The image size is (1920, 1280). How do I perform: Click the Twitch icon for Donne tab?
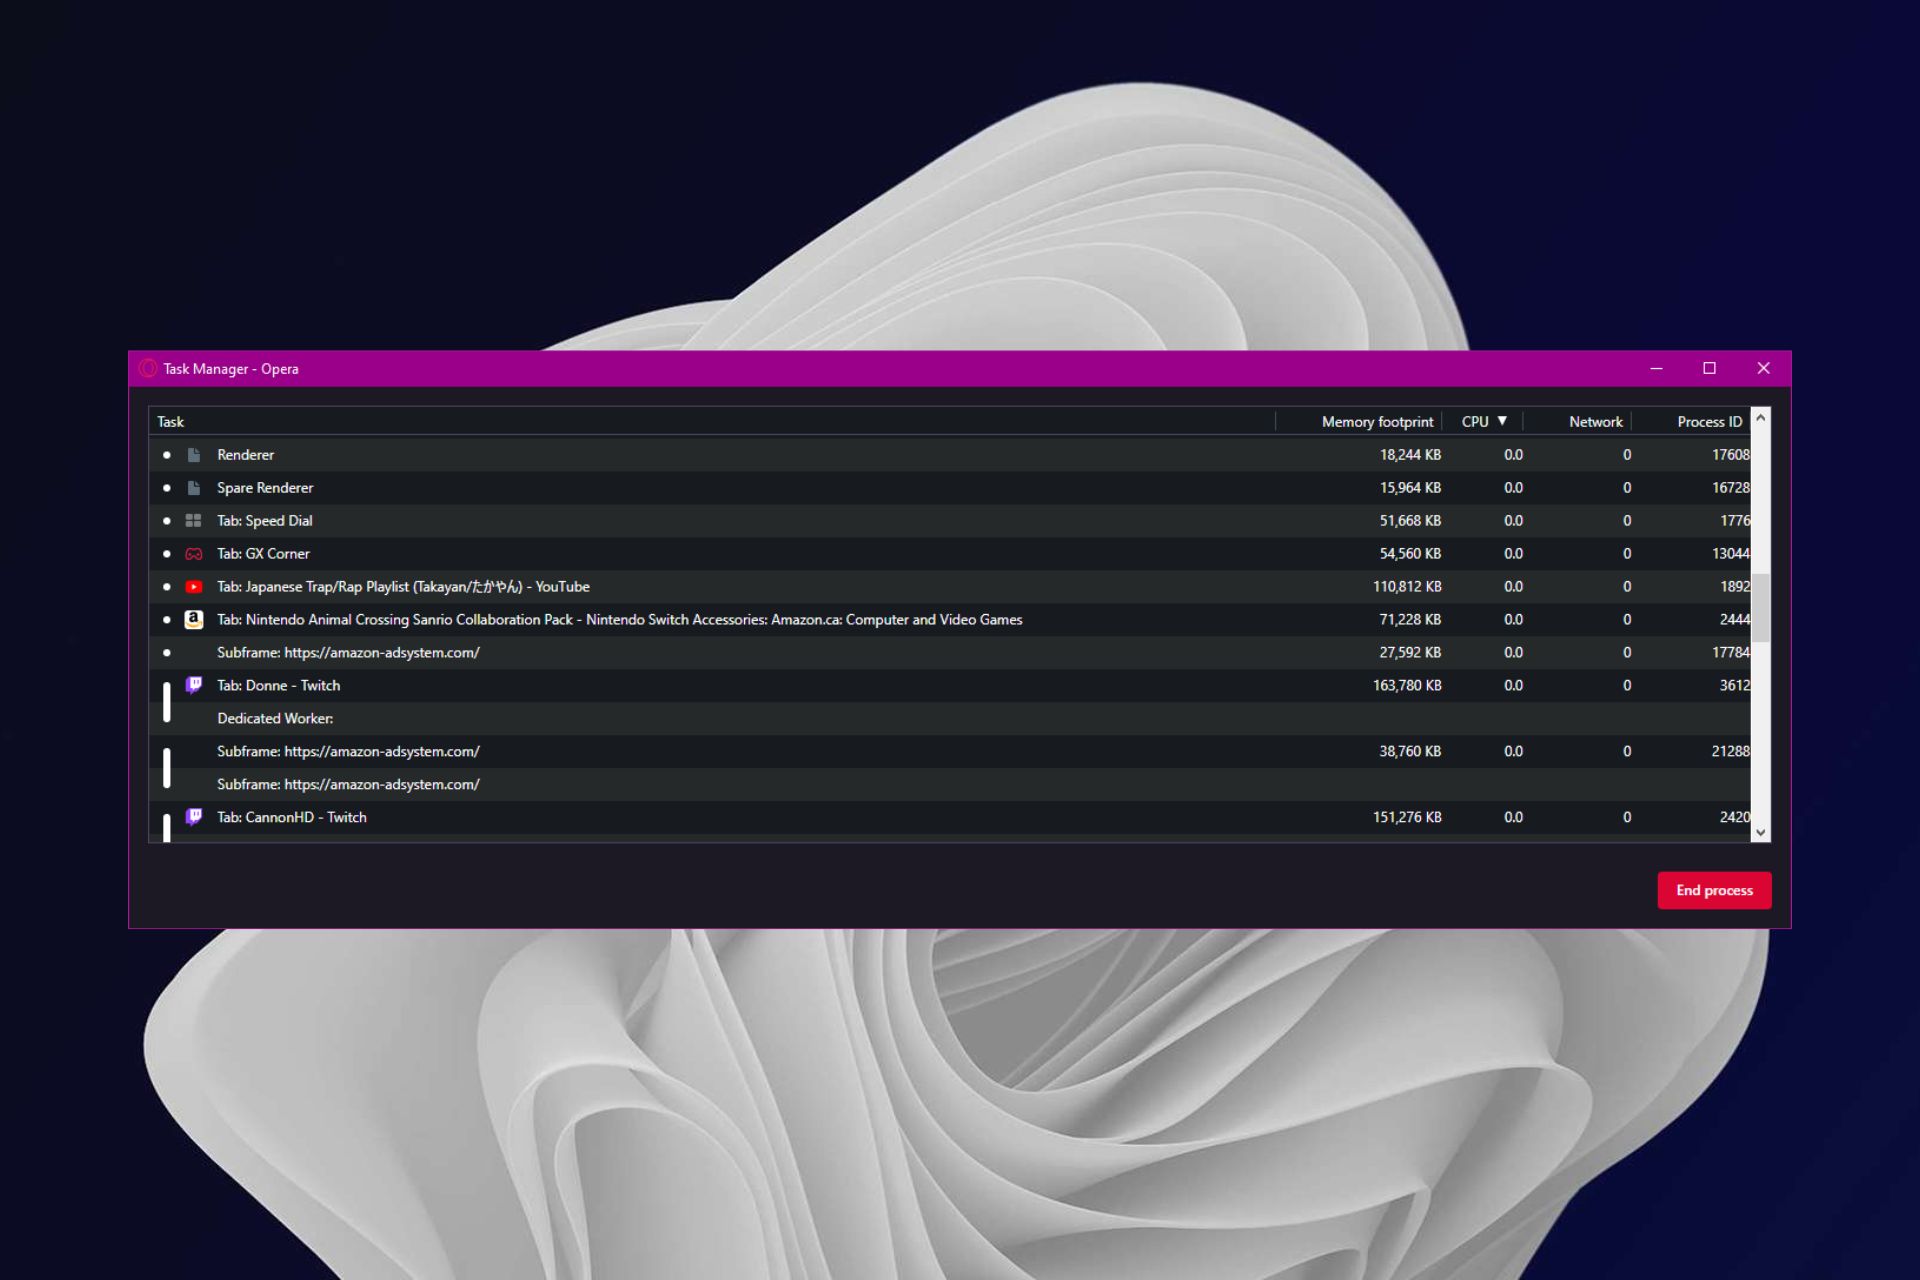(x=193, y=684)
